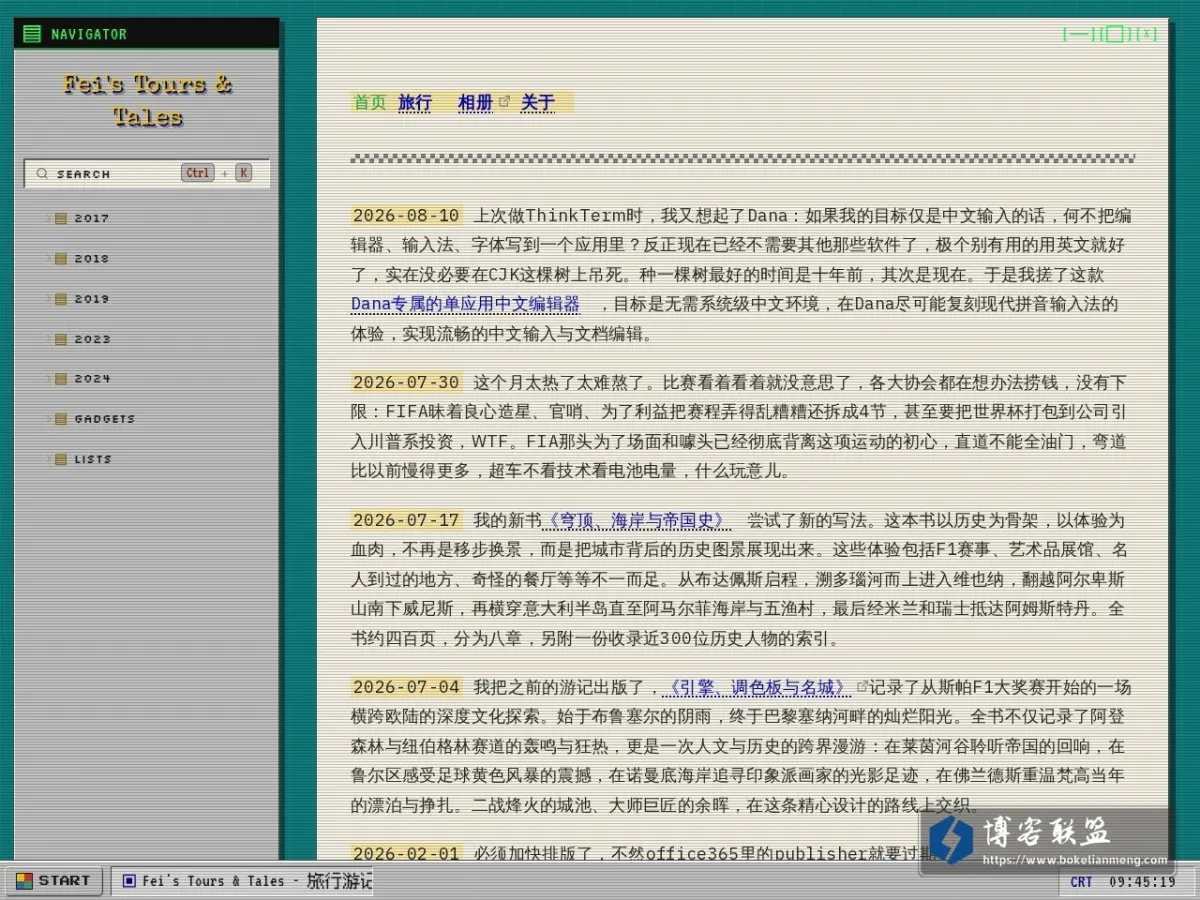Select the 2019 label in the tree

[x=92, y=298]
